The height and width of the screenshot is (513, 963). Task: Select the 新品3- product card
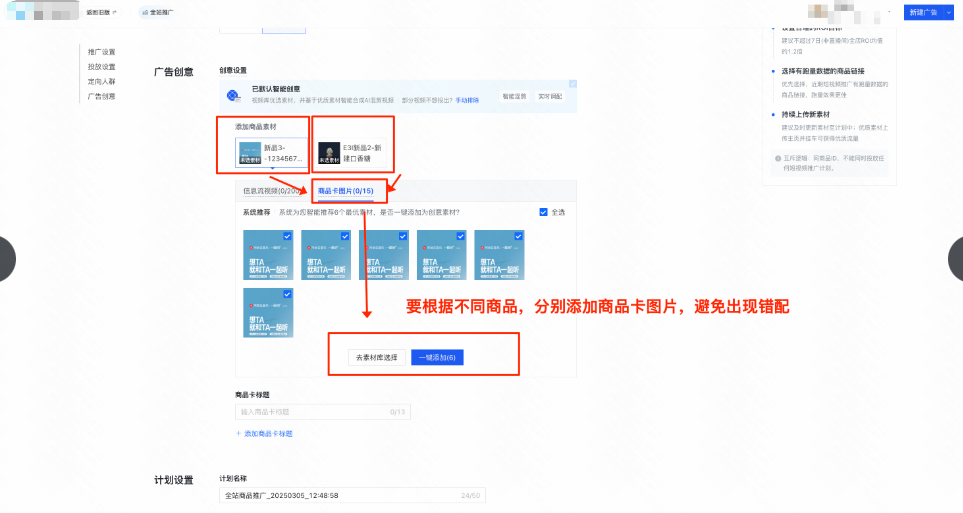point(271,153)
